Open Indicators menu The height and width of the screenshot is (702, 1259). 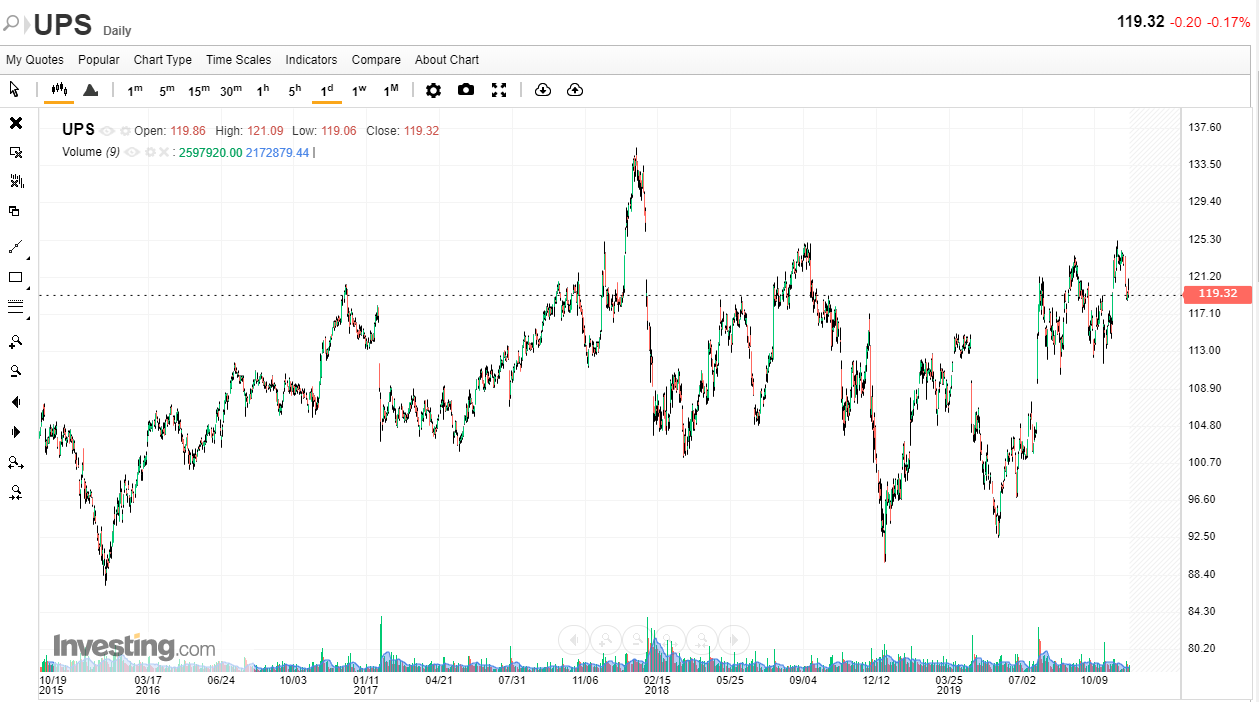coord(311,60)
